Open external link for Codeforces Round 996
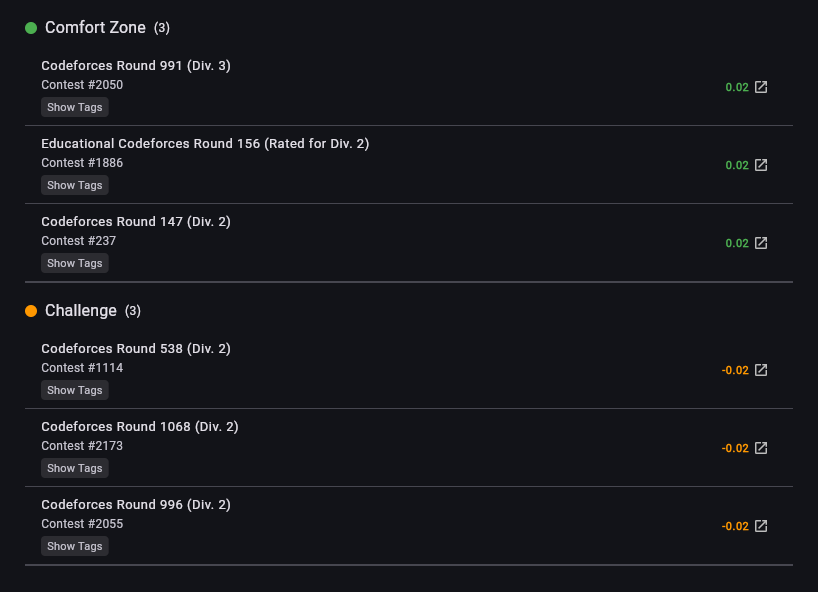Viewport: 818px width, 592px height. coord(761,526)
